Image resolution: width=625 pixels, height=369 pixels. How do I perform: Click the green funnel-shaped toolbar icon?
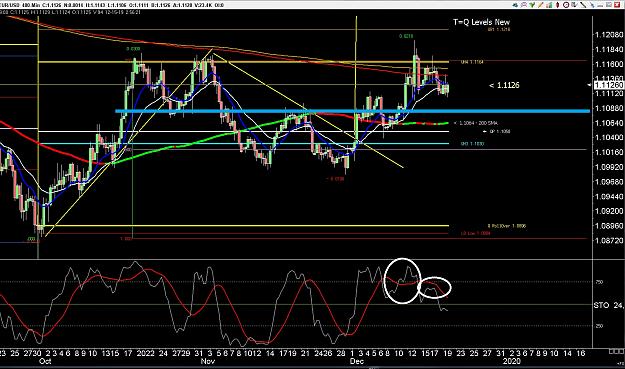click(x=532, y=5)
